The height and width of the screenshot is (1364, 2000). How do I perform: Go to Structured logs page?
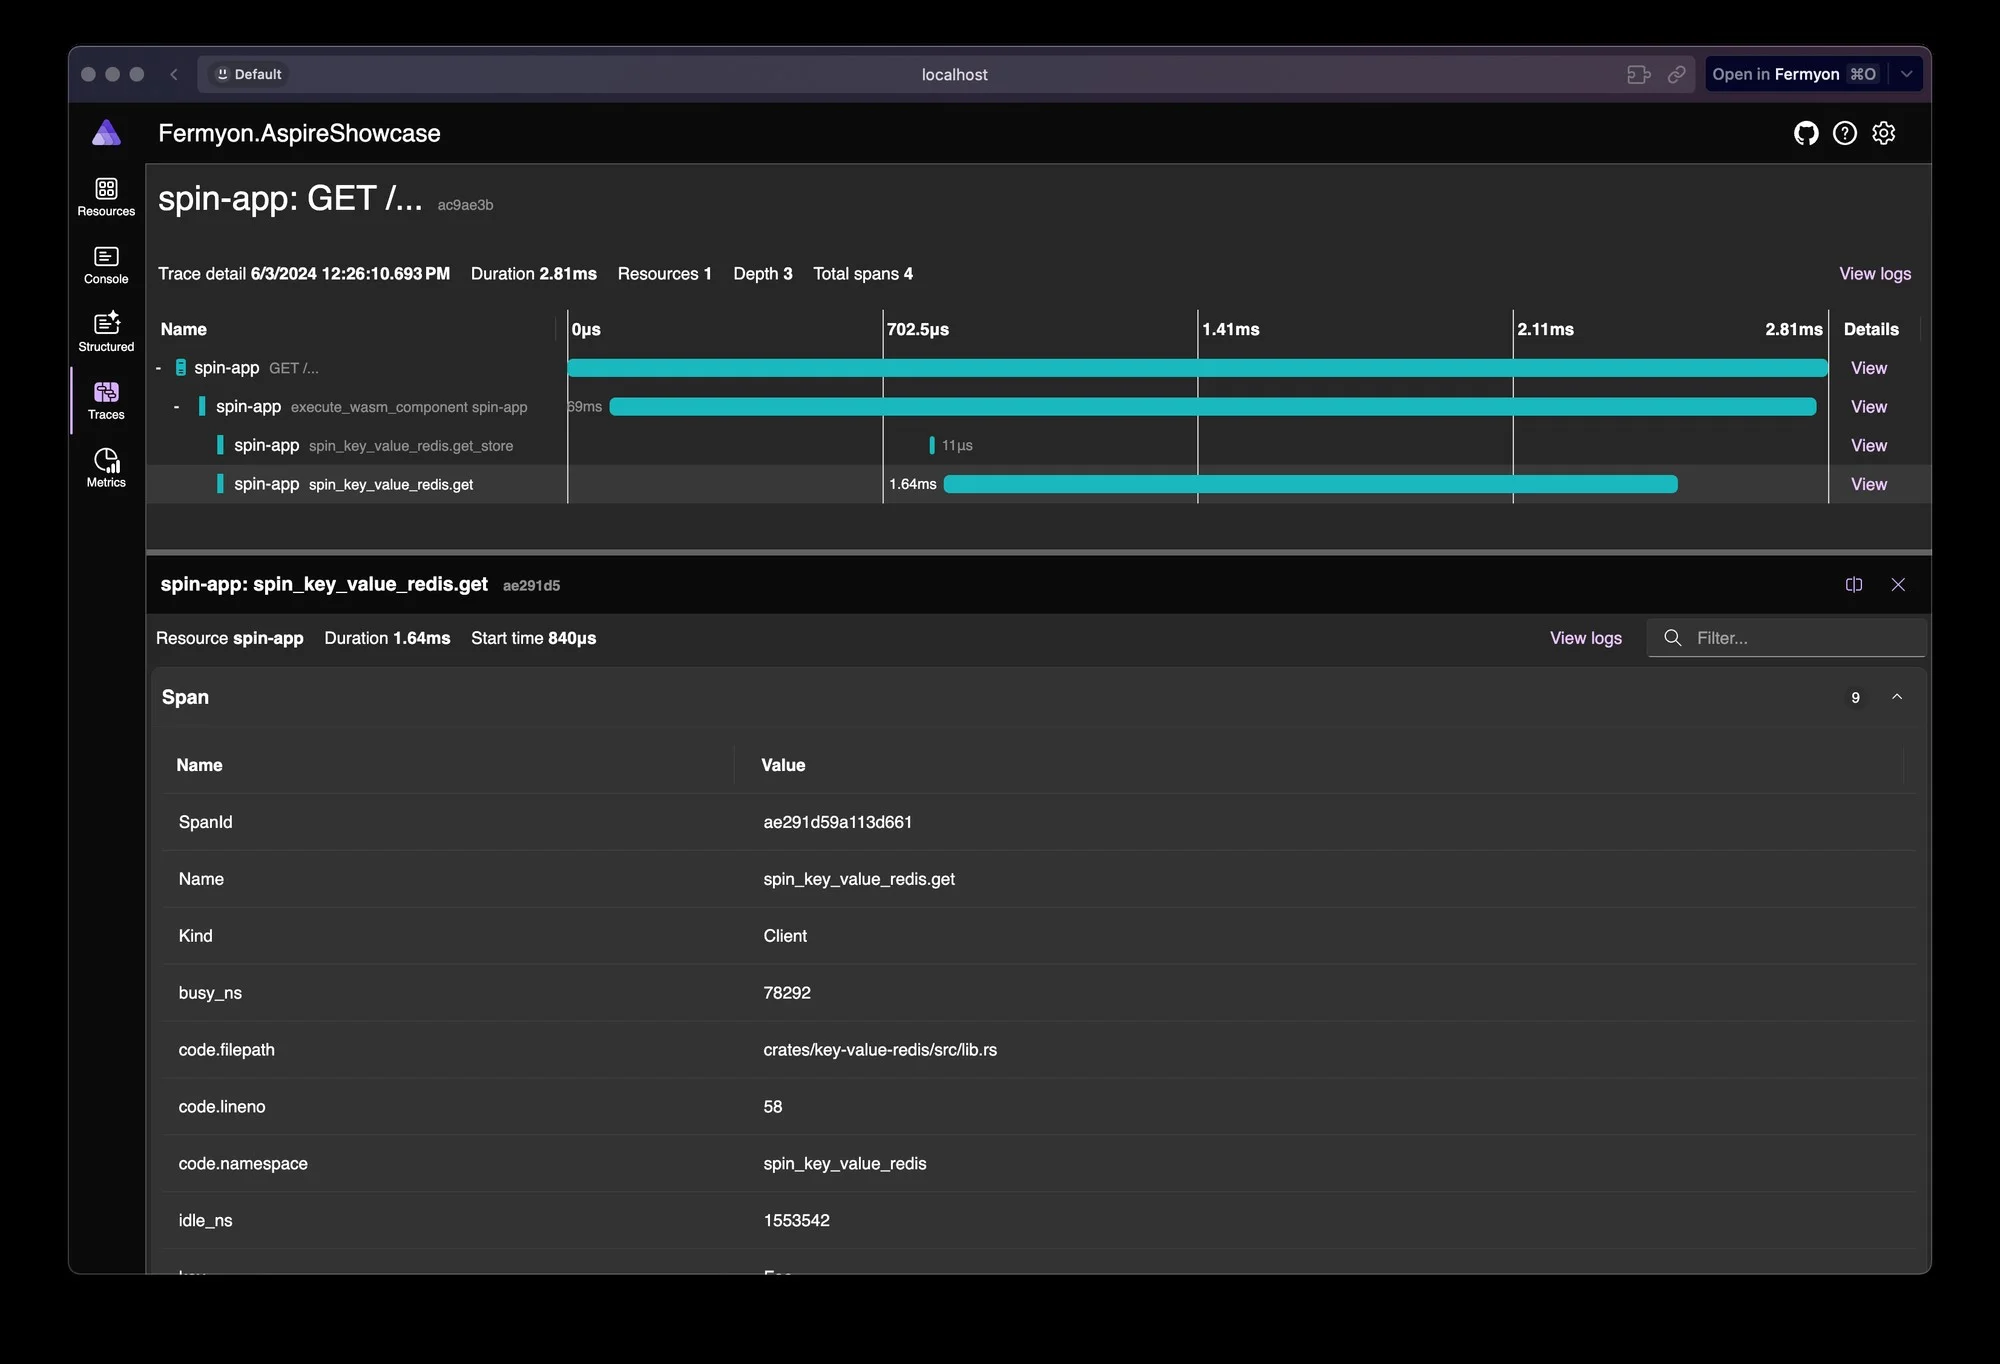point(106,333)
